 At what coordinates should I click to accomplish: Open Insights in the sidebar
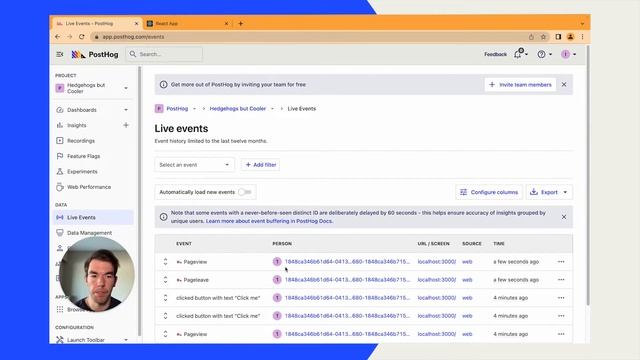tap(77, 125)
